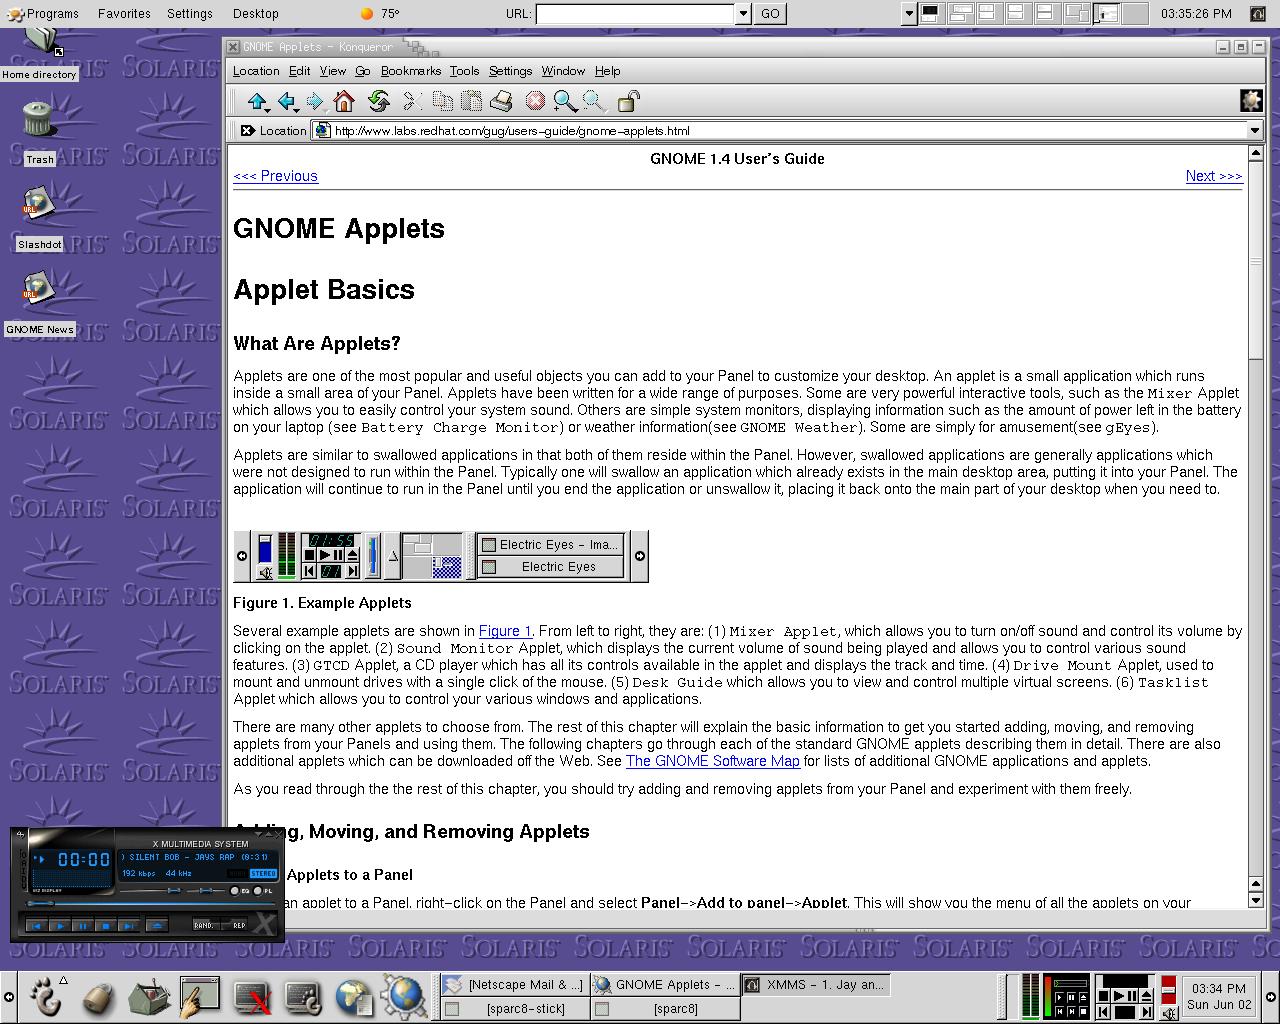Follow the <<< Previous link

pos(275,176)
